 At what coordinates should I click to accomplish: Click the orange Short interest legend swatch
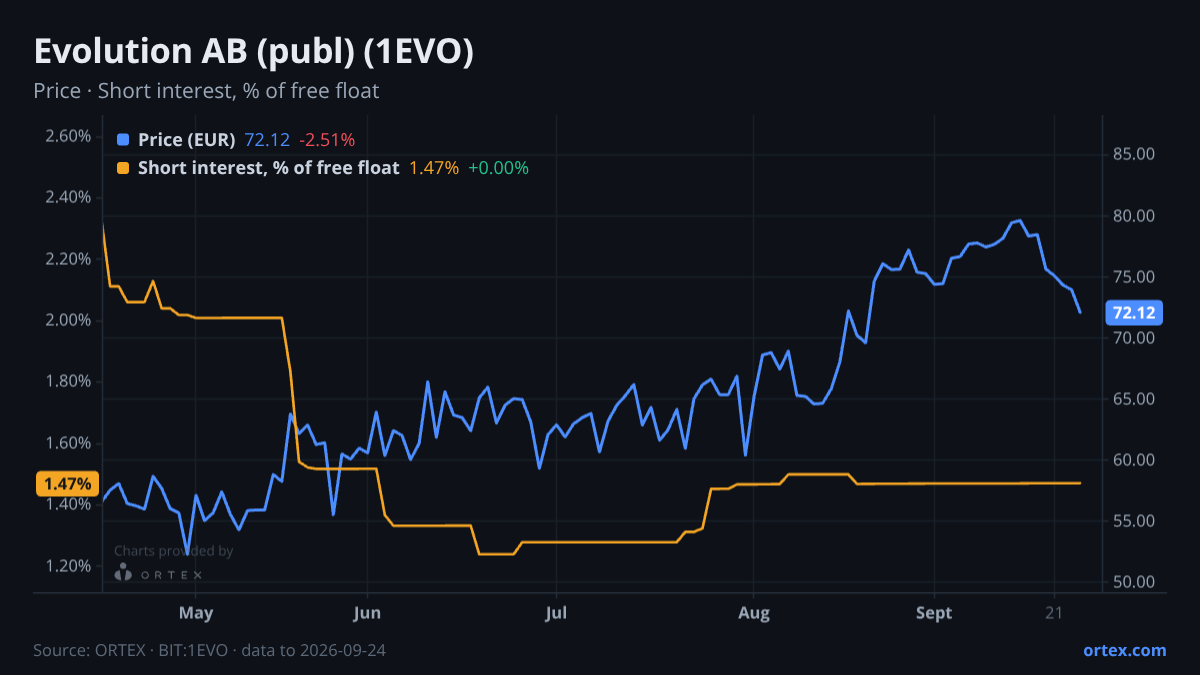123,168
